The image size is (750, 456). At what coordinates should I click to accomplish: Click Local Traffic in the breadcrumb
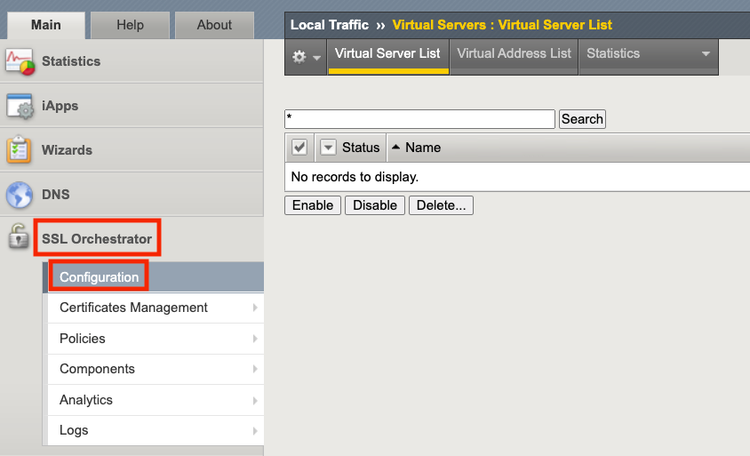pyautogui.click(x=329, y=25)
